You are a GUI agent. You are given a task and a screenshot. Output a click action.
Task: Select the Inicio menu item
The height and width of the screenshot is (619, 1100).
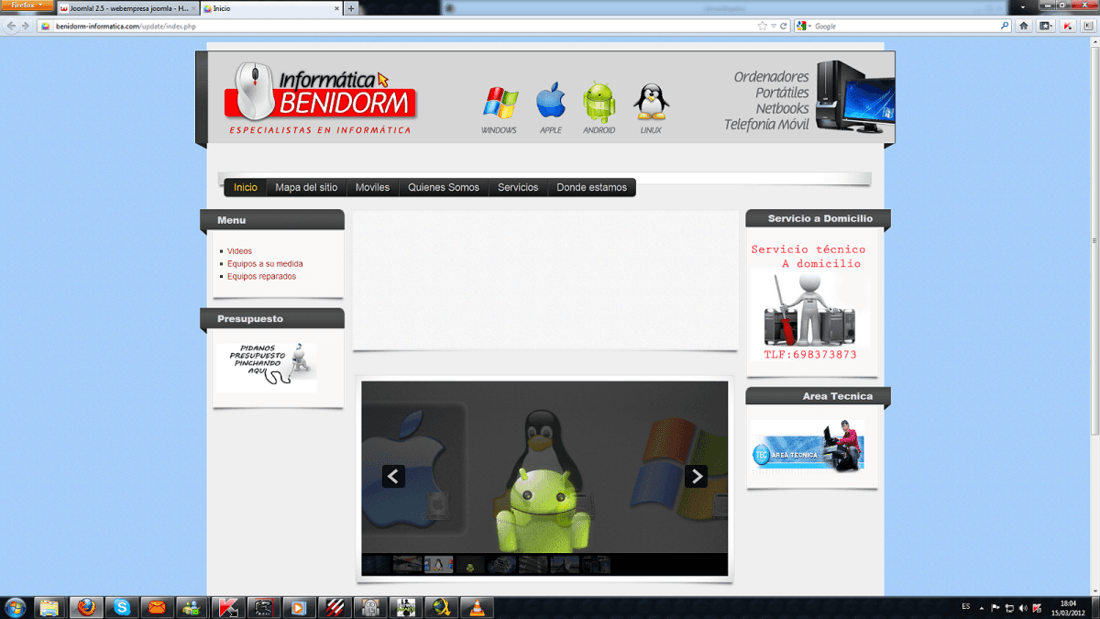245,187
